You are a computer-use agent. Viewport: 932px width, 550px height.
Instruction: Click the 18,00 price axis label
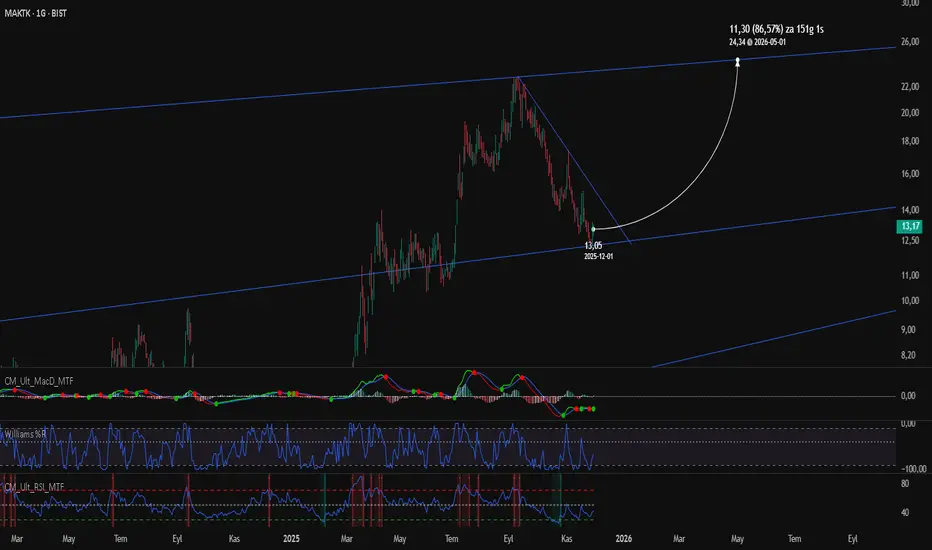(910, 142)
